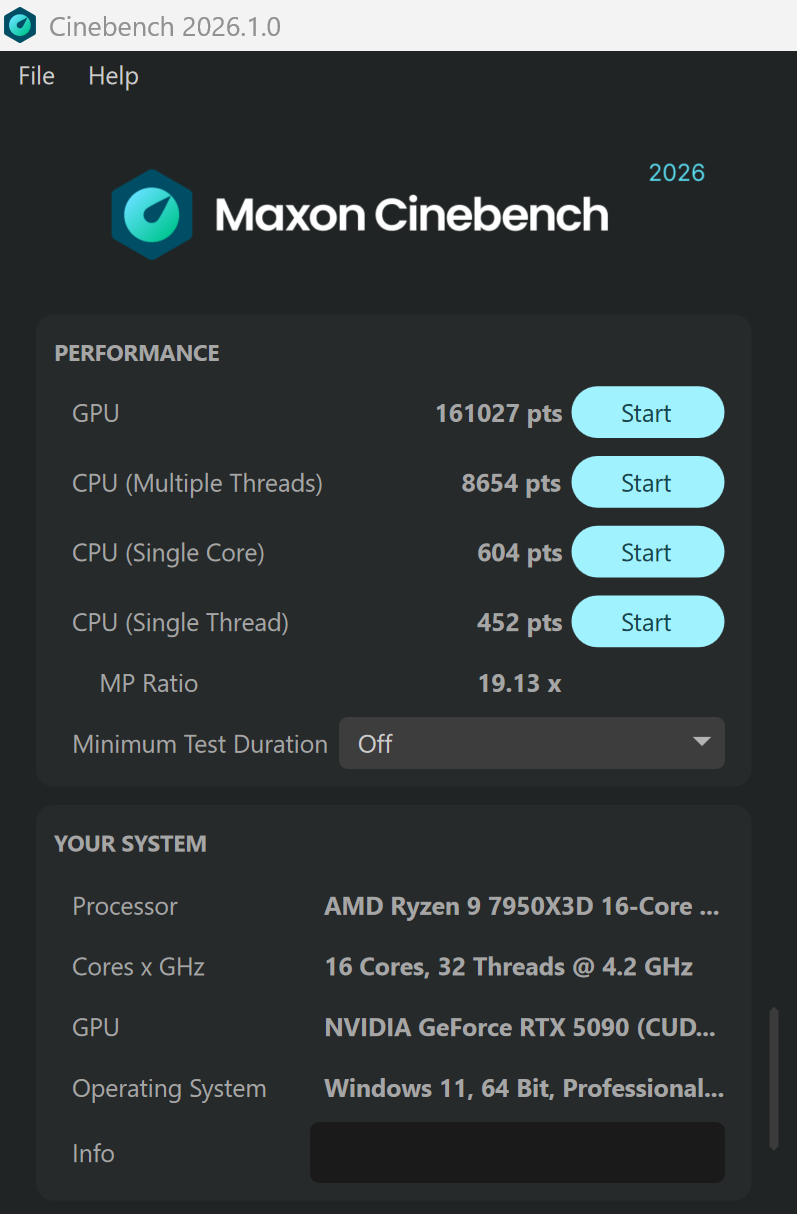Screen dimensions: 797x1214
Task: Select the GPU score of 161027 pts
Action: [x=499, y=412]
